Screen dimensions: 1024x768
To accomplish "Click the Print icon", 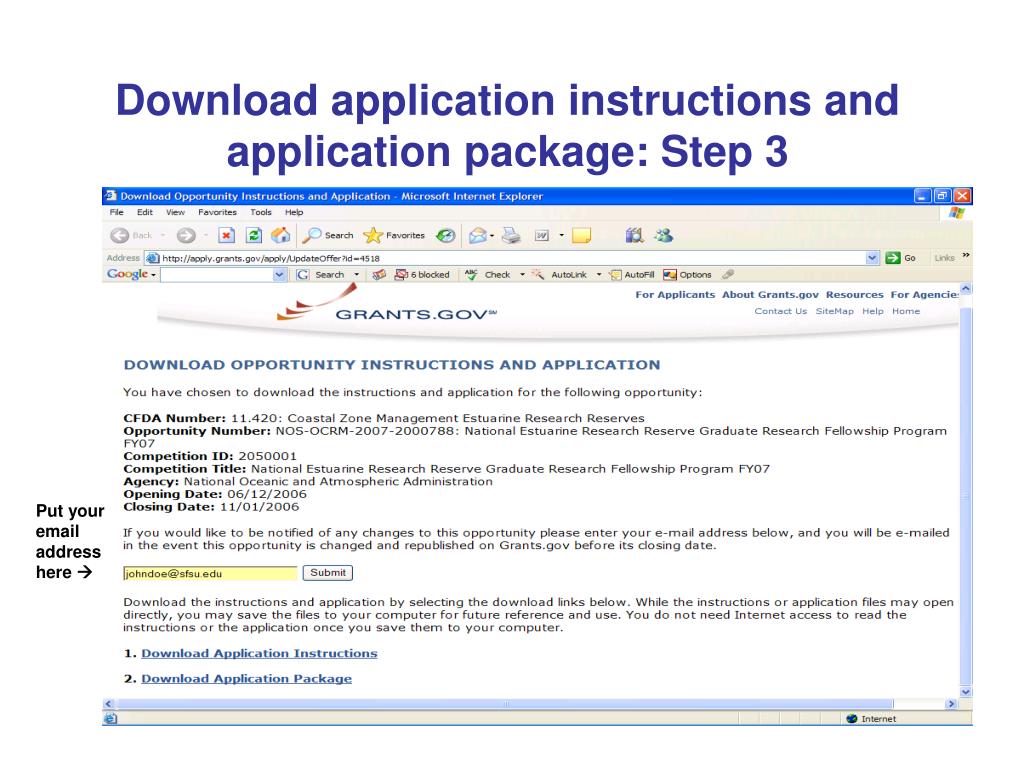I will coord(511,236).
